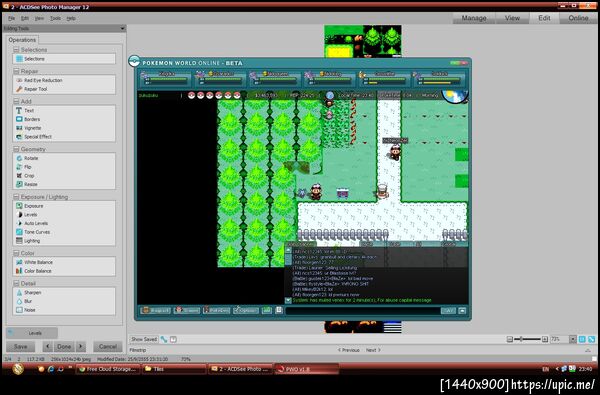Go to the Next image in Filmstrip
The width and height of the screenshot is (600, 395).
tap(373, 350)
